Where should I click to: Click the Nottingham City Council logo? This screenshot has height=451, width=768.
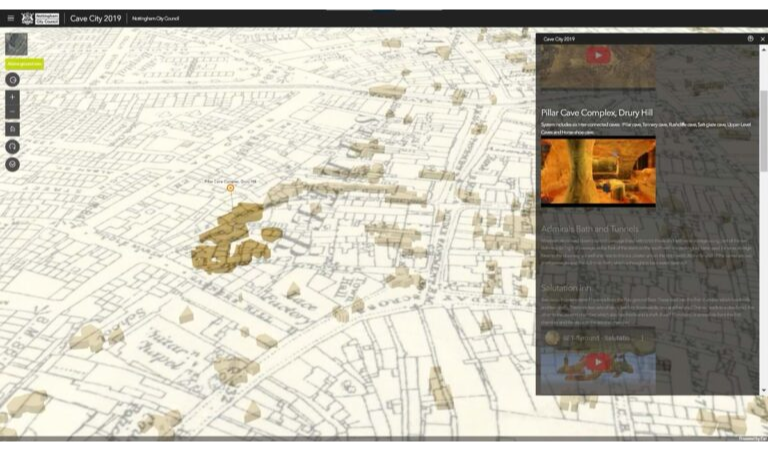[x=40, y=19]
